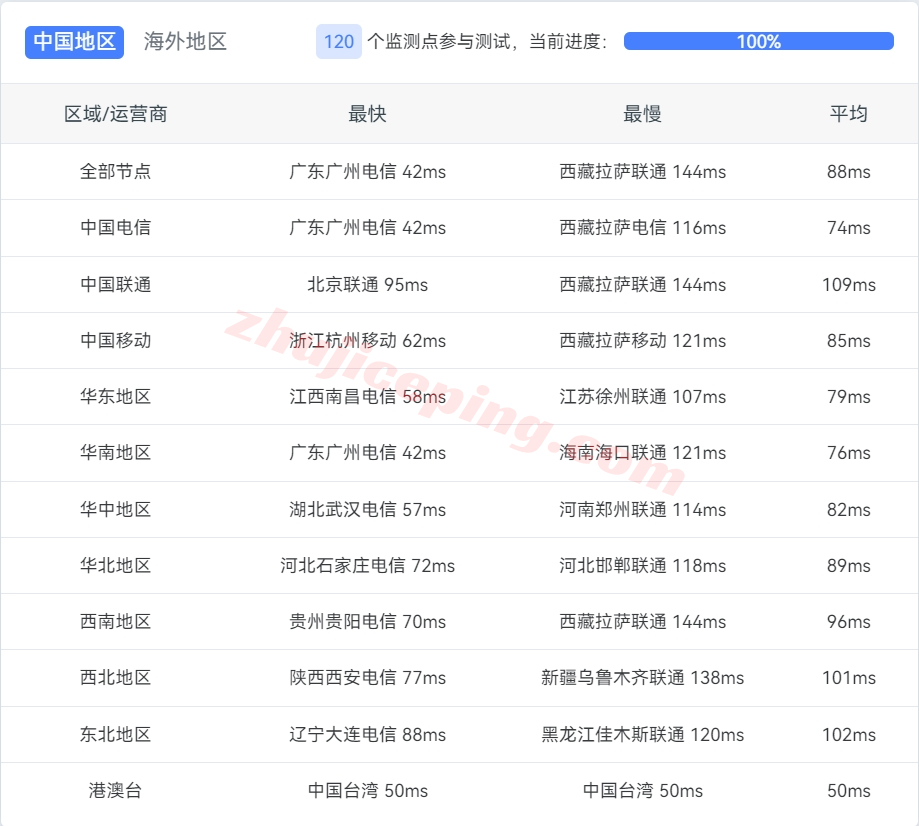Select the 中国电信 row label
The image size is (919, 826).
tap(115, 227)
